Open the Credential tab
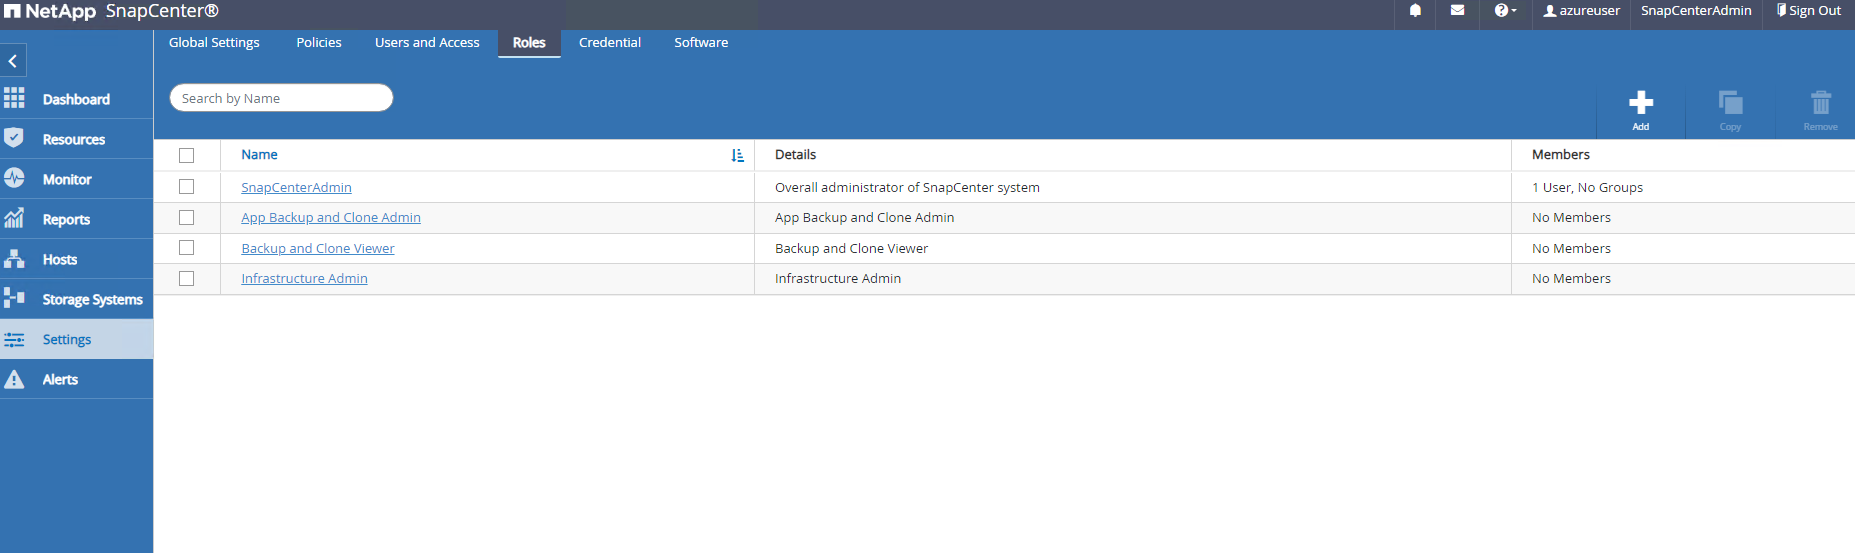Viewport: 1855px width, 553px height. pos(609,43)
